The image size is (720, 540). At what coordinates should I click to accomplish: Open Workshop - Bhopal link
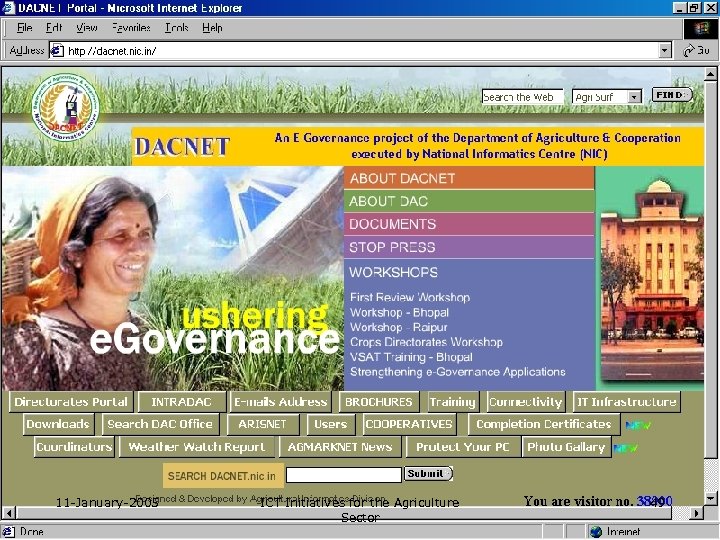click(x=399, y=313)
